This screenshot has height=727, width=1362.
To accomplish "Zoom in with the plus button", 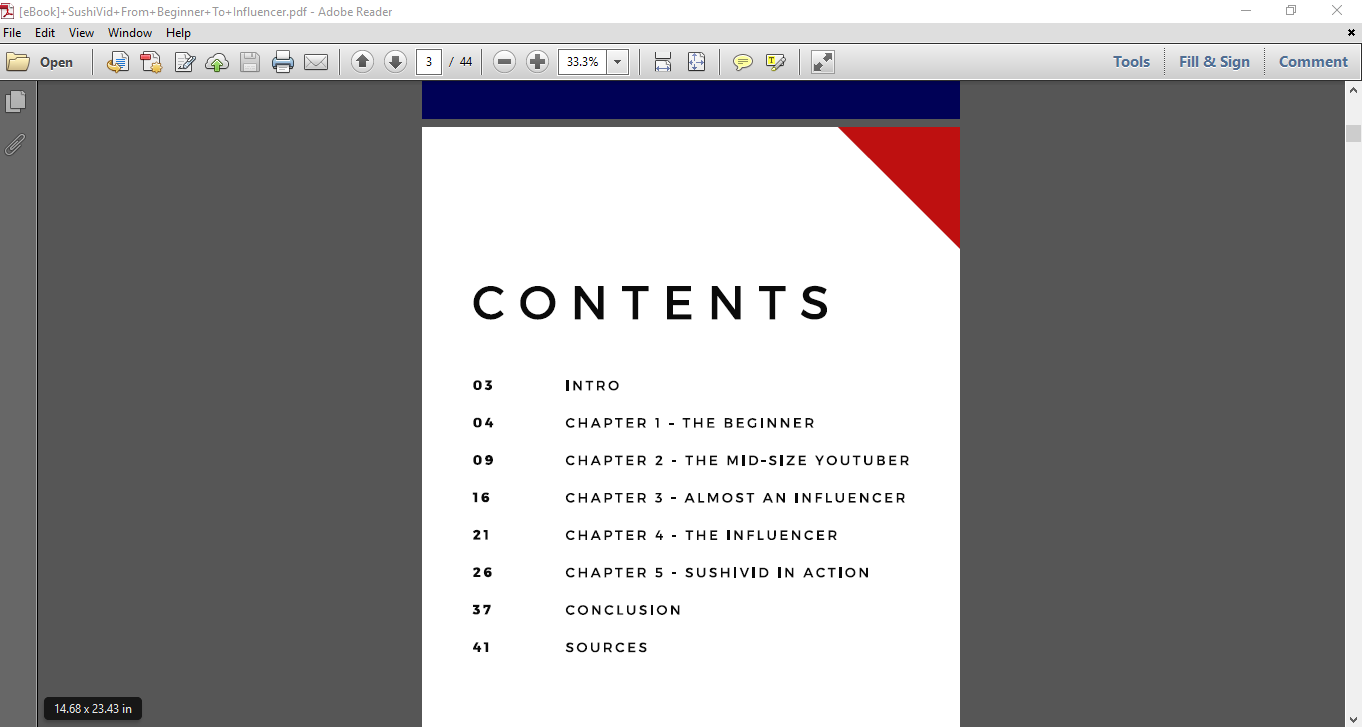I will pos(537,62).
